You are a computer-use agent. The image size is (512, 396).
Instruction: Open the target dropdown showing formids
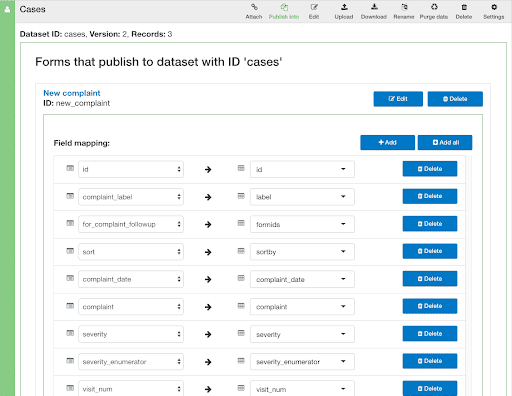pyautogui.click(x=302, y=224)
